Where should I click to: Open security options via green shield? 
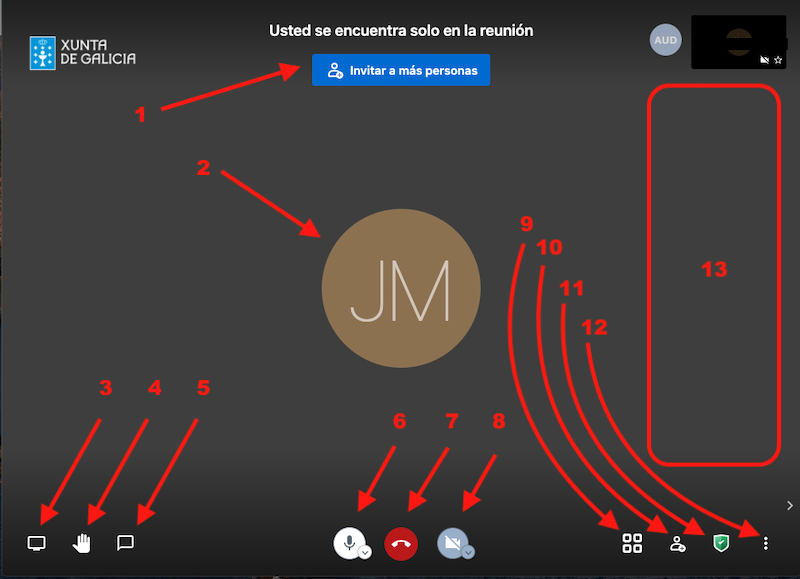click(720, 543)
